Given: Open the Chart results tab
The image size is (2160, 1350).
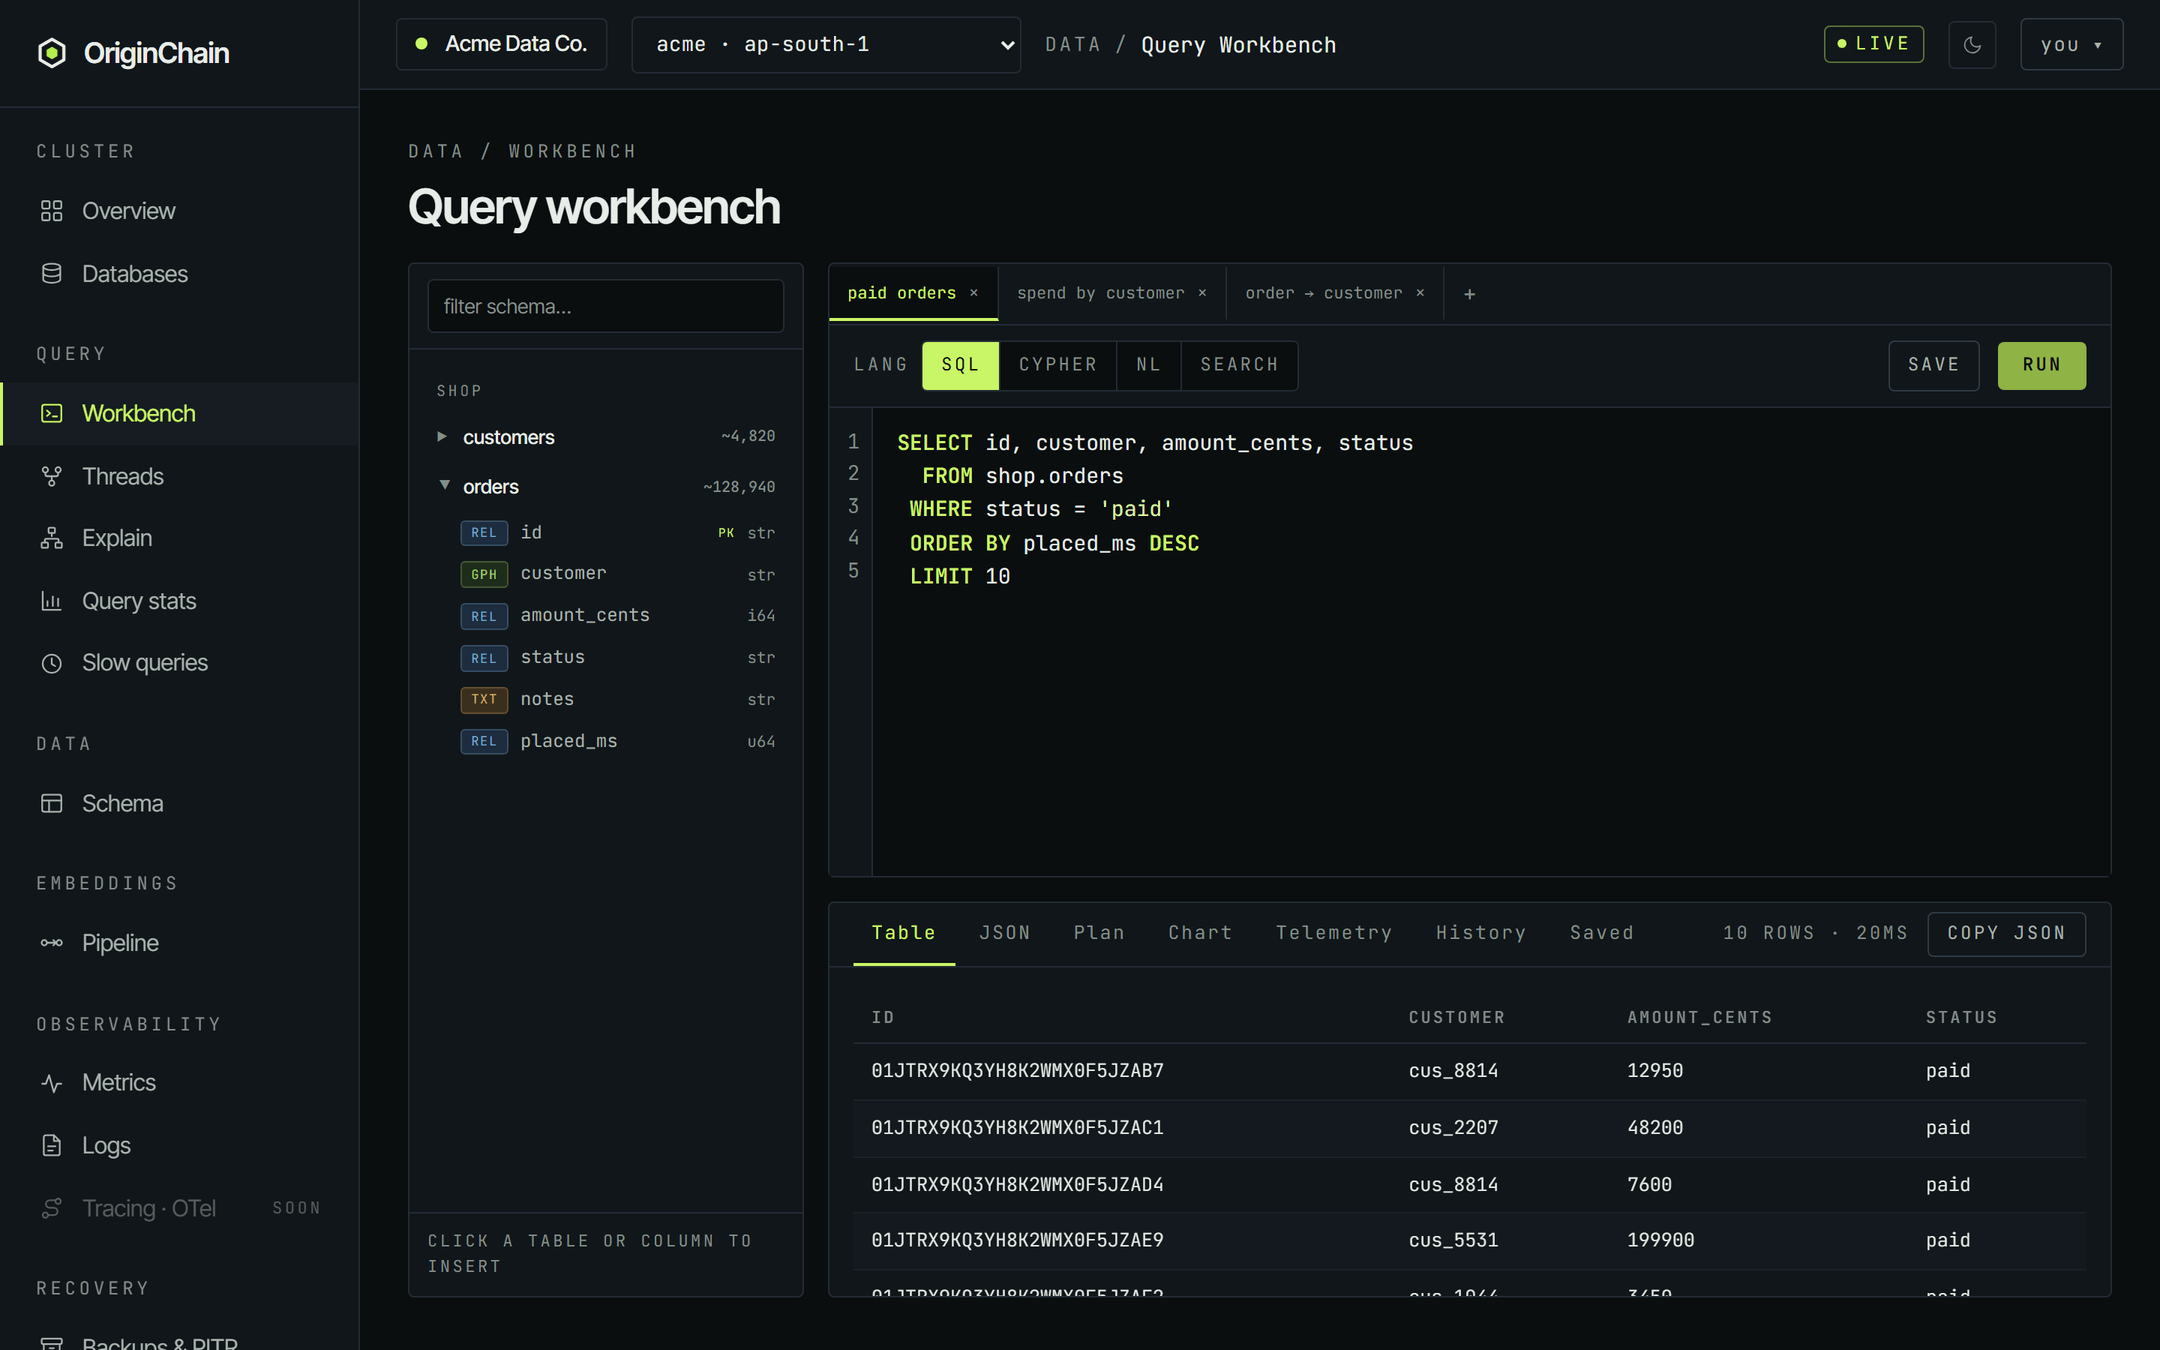Looking at the screenshot, I should pyautogui.click(x=1200, y=933).
